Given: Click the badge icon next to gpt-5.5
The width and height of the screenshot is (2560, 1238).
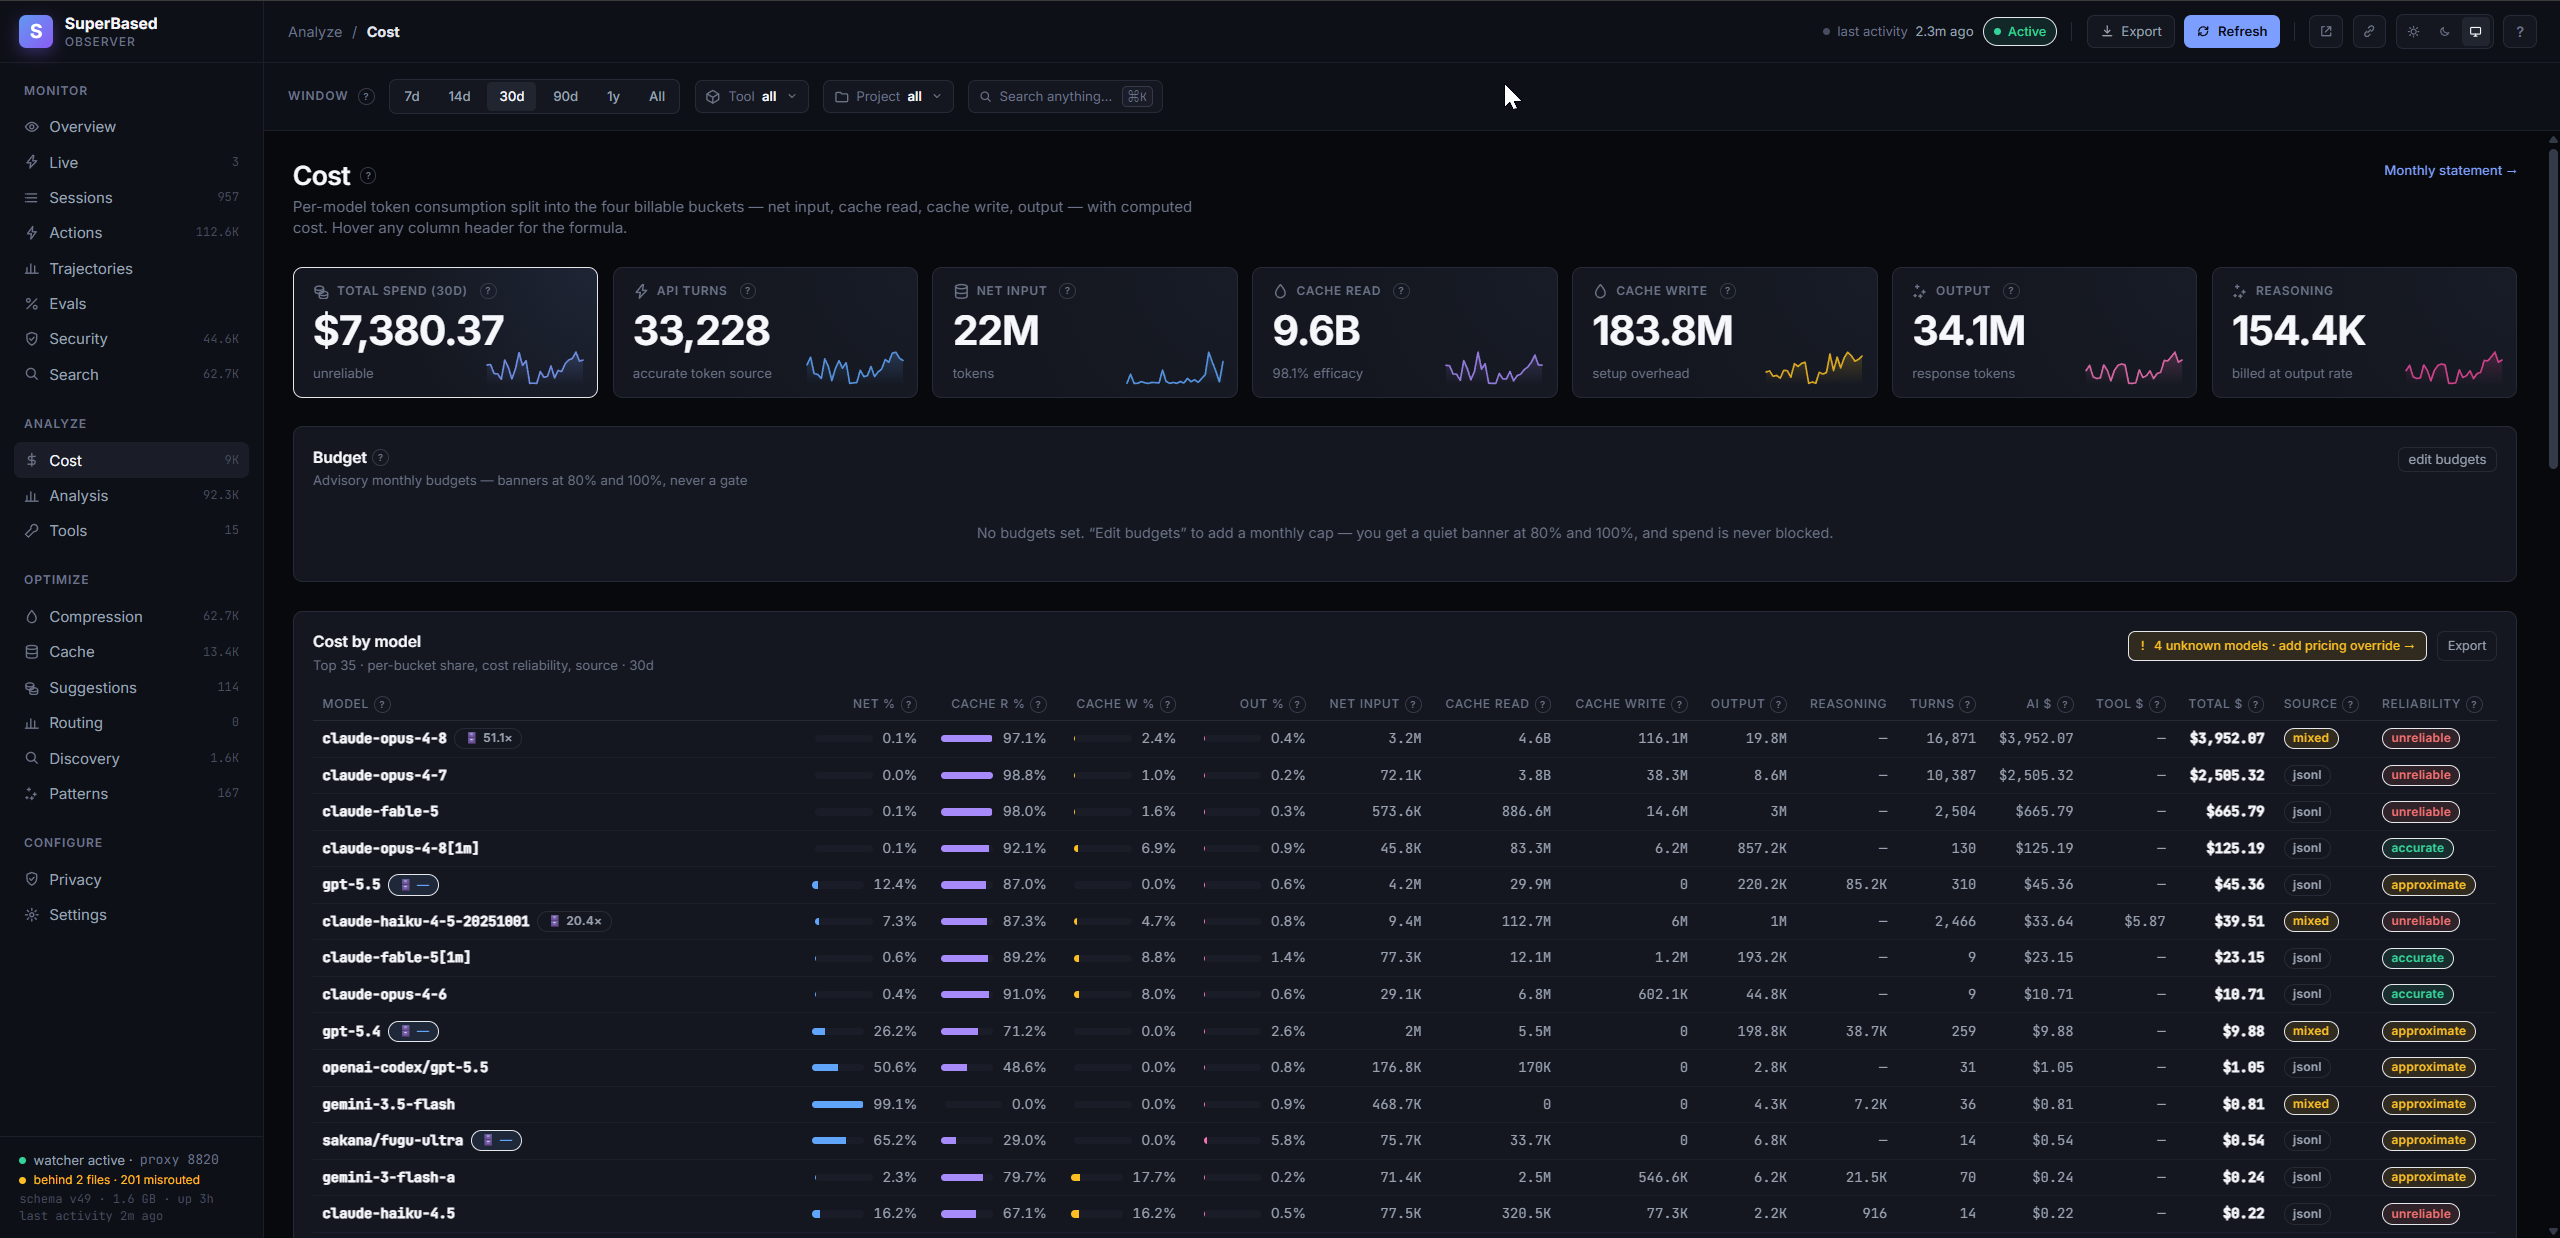Looking at the screenshot, I should [x=413, y=885].
